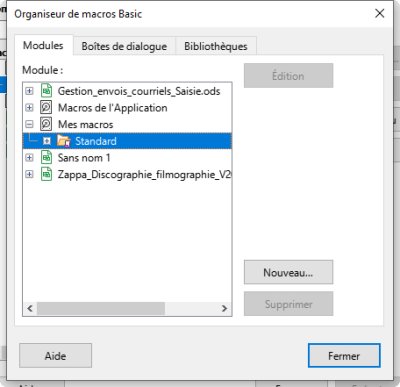Expand the Standard library node
This screenshot has width=400, height=387.
[x=47, y=141]
